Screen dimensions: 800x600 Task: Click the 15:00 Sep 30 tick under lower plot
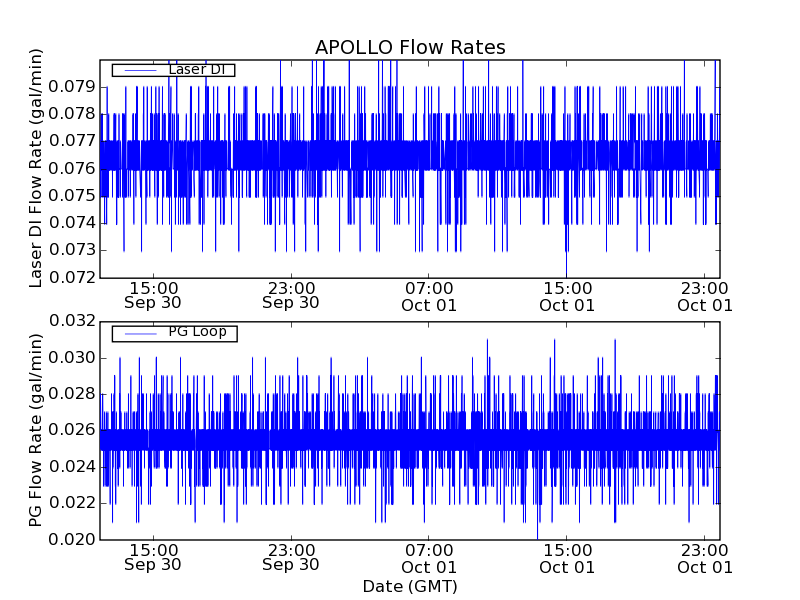click(x=153, y=557)
